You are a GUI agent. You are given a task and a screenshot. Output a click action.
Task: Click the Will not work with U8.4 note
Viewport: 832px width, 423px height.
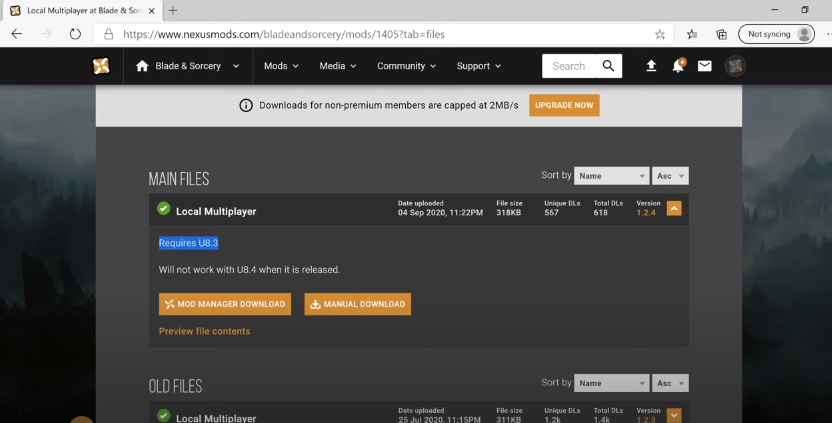point(249,270)
